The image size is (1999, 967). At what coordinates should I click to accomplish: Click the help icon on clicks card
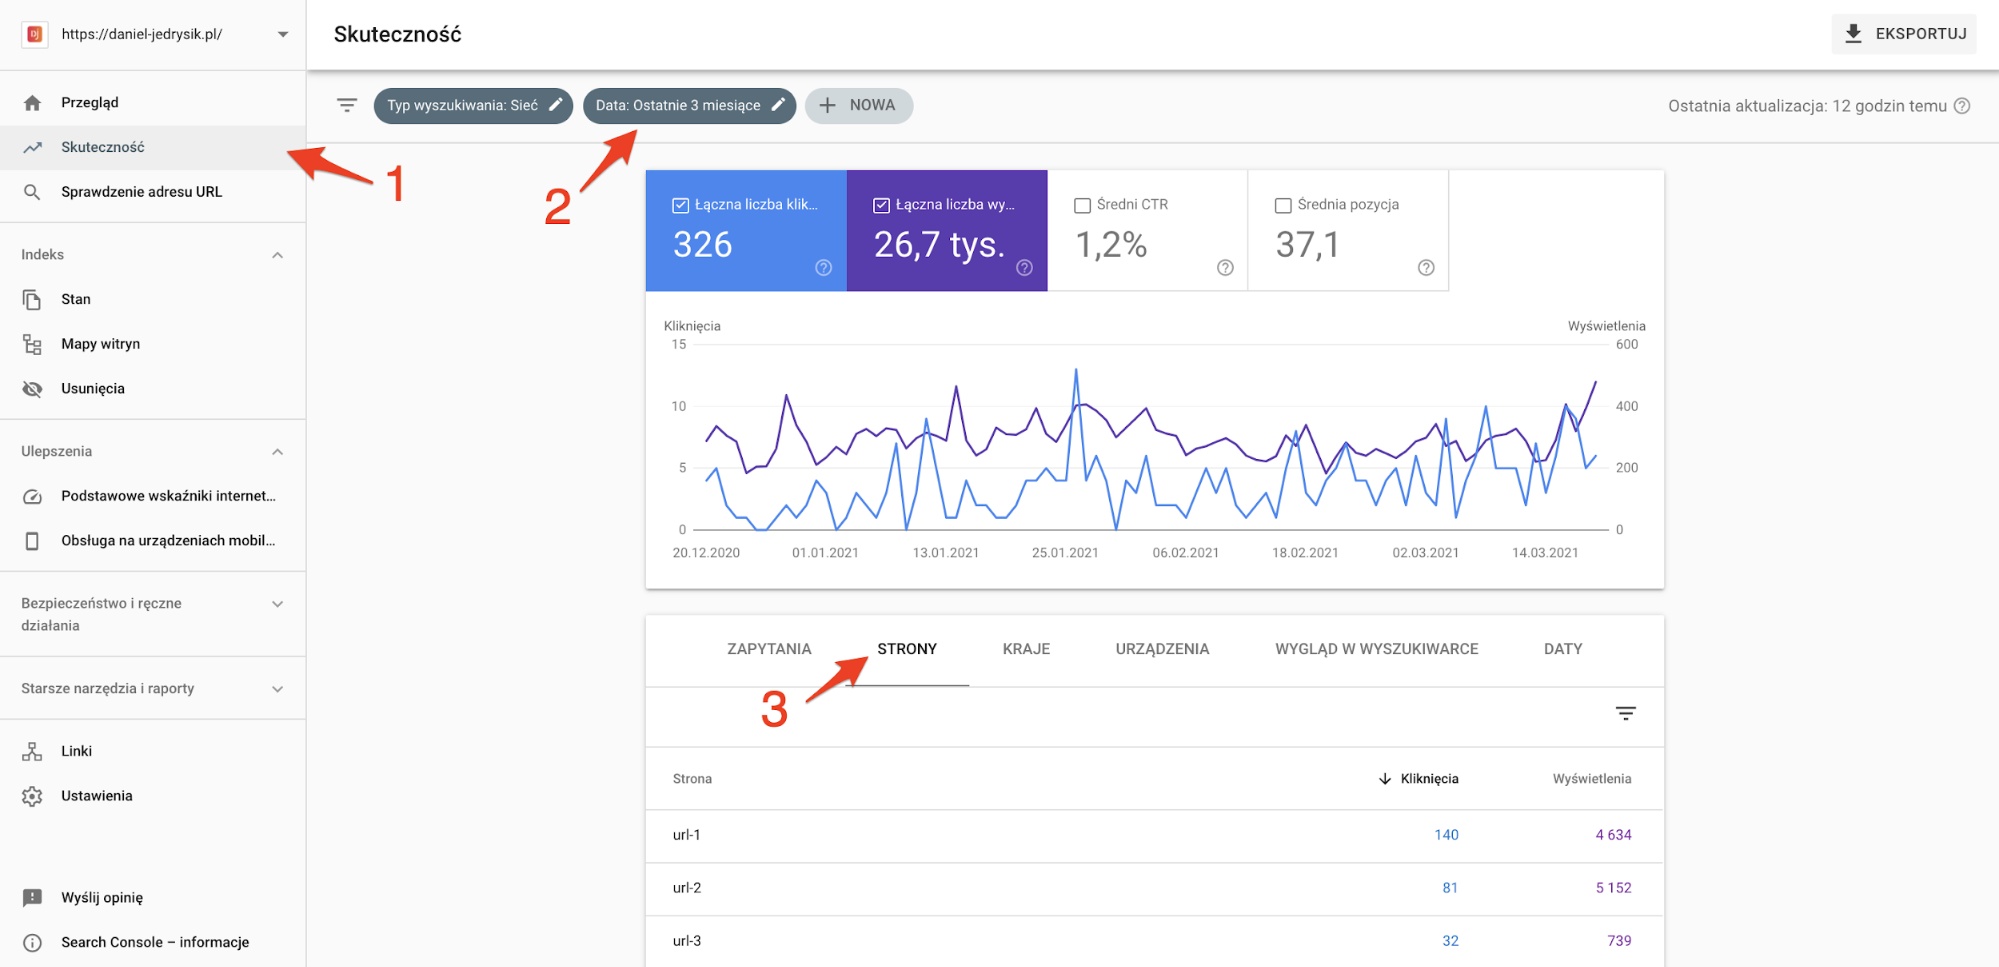coord(824,267)
